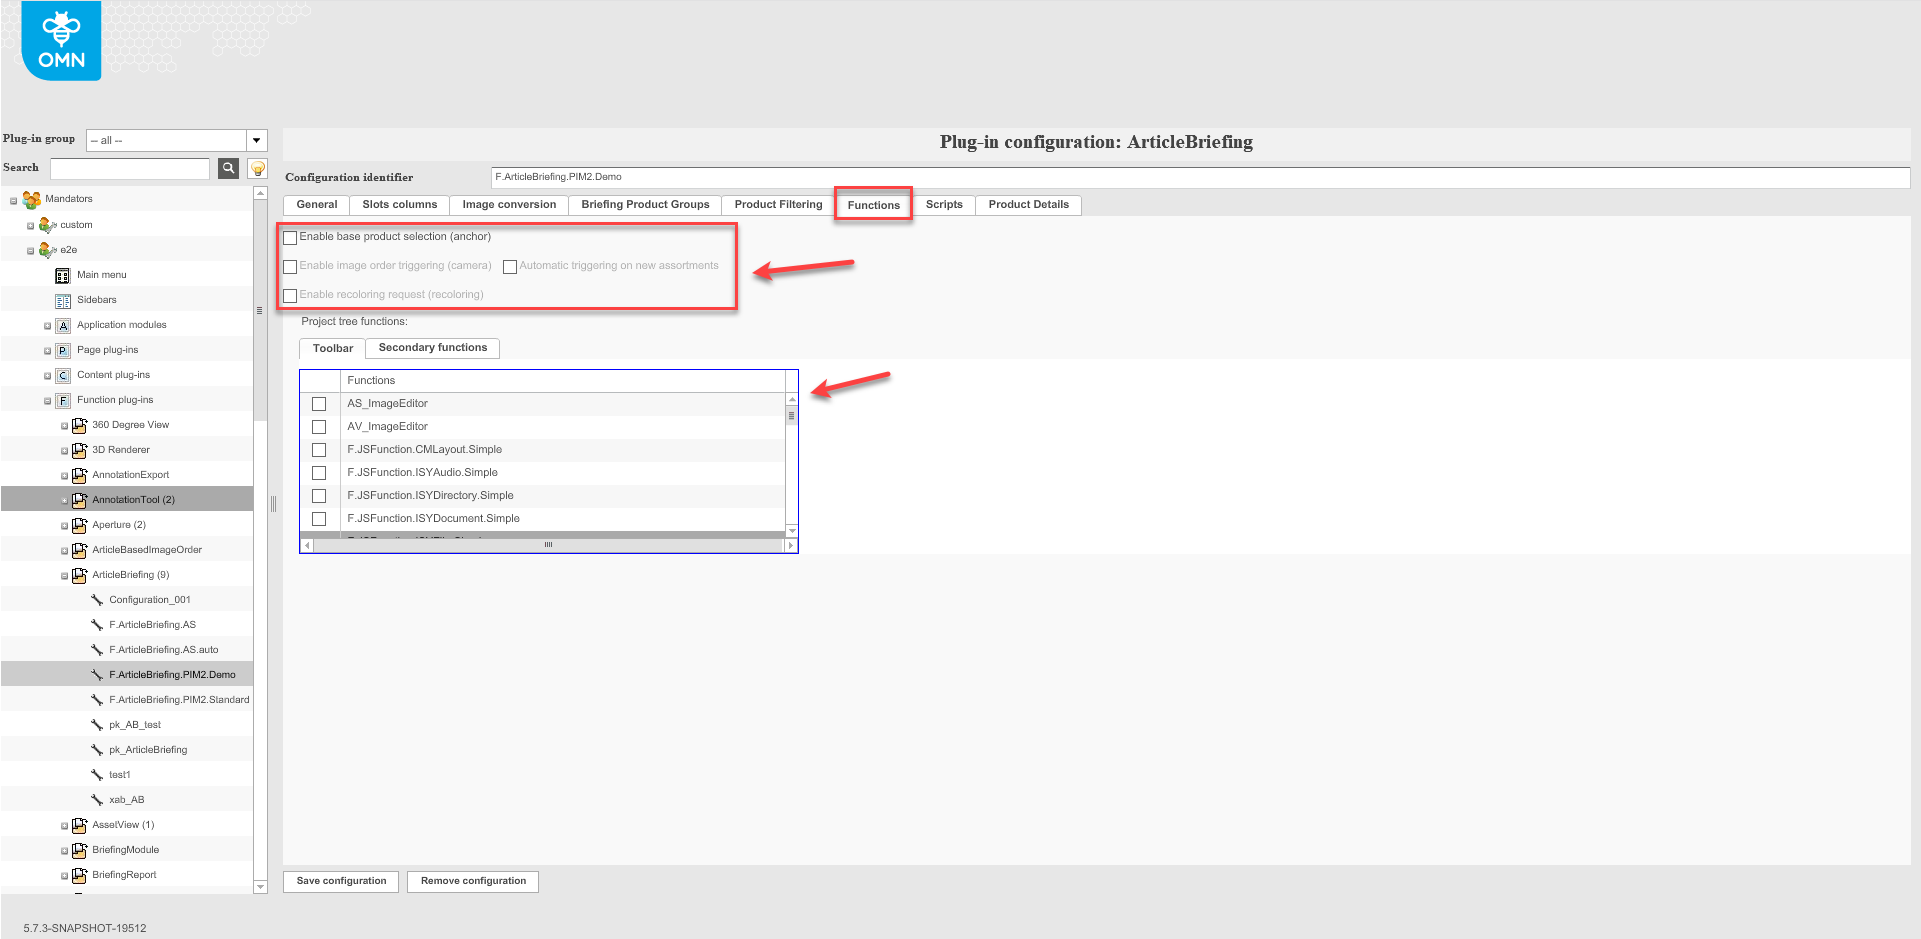The height and width of the screenshot is (939, 1921).
Task: Select the Main menu icon in the tree
Action: pos(63,274)
